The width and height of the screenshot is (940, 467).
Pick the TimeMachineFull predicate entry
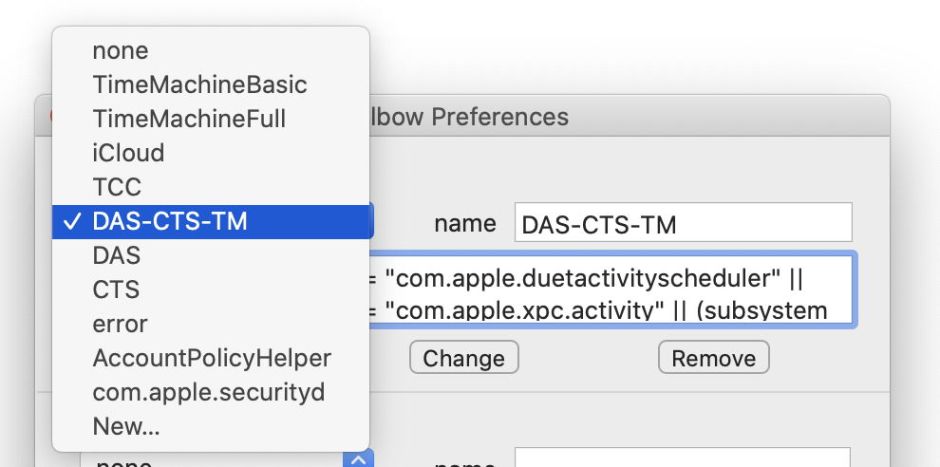189,119
